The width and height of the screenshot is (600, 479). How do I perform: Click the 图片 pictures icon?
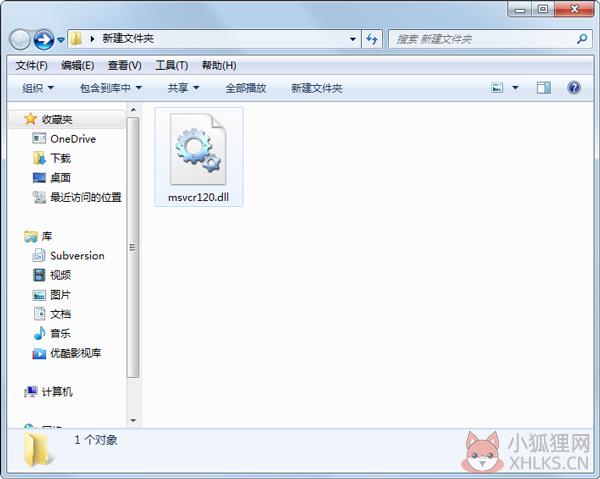(x=39, y=295)
